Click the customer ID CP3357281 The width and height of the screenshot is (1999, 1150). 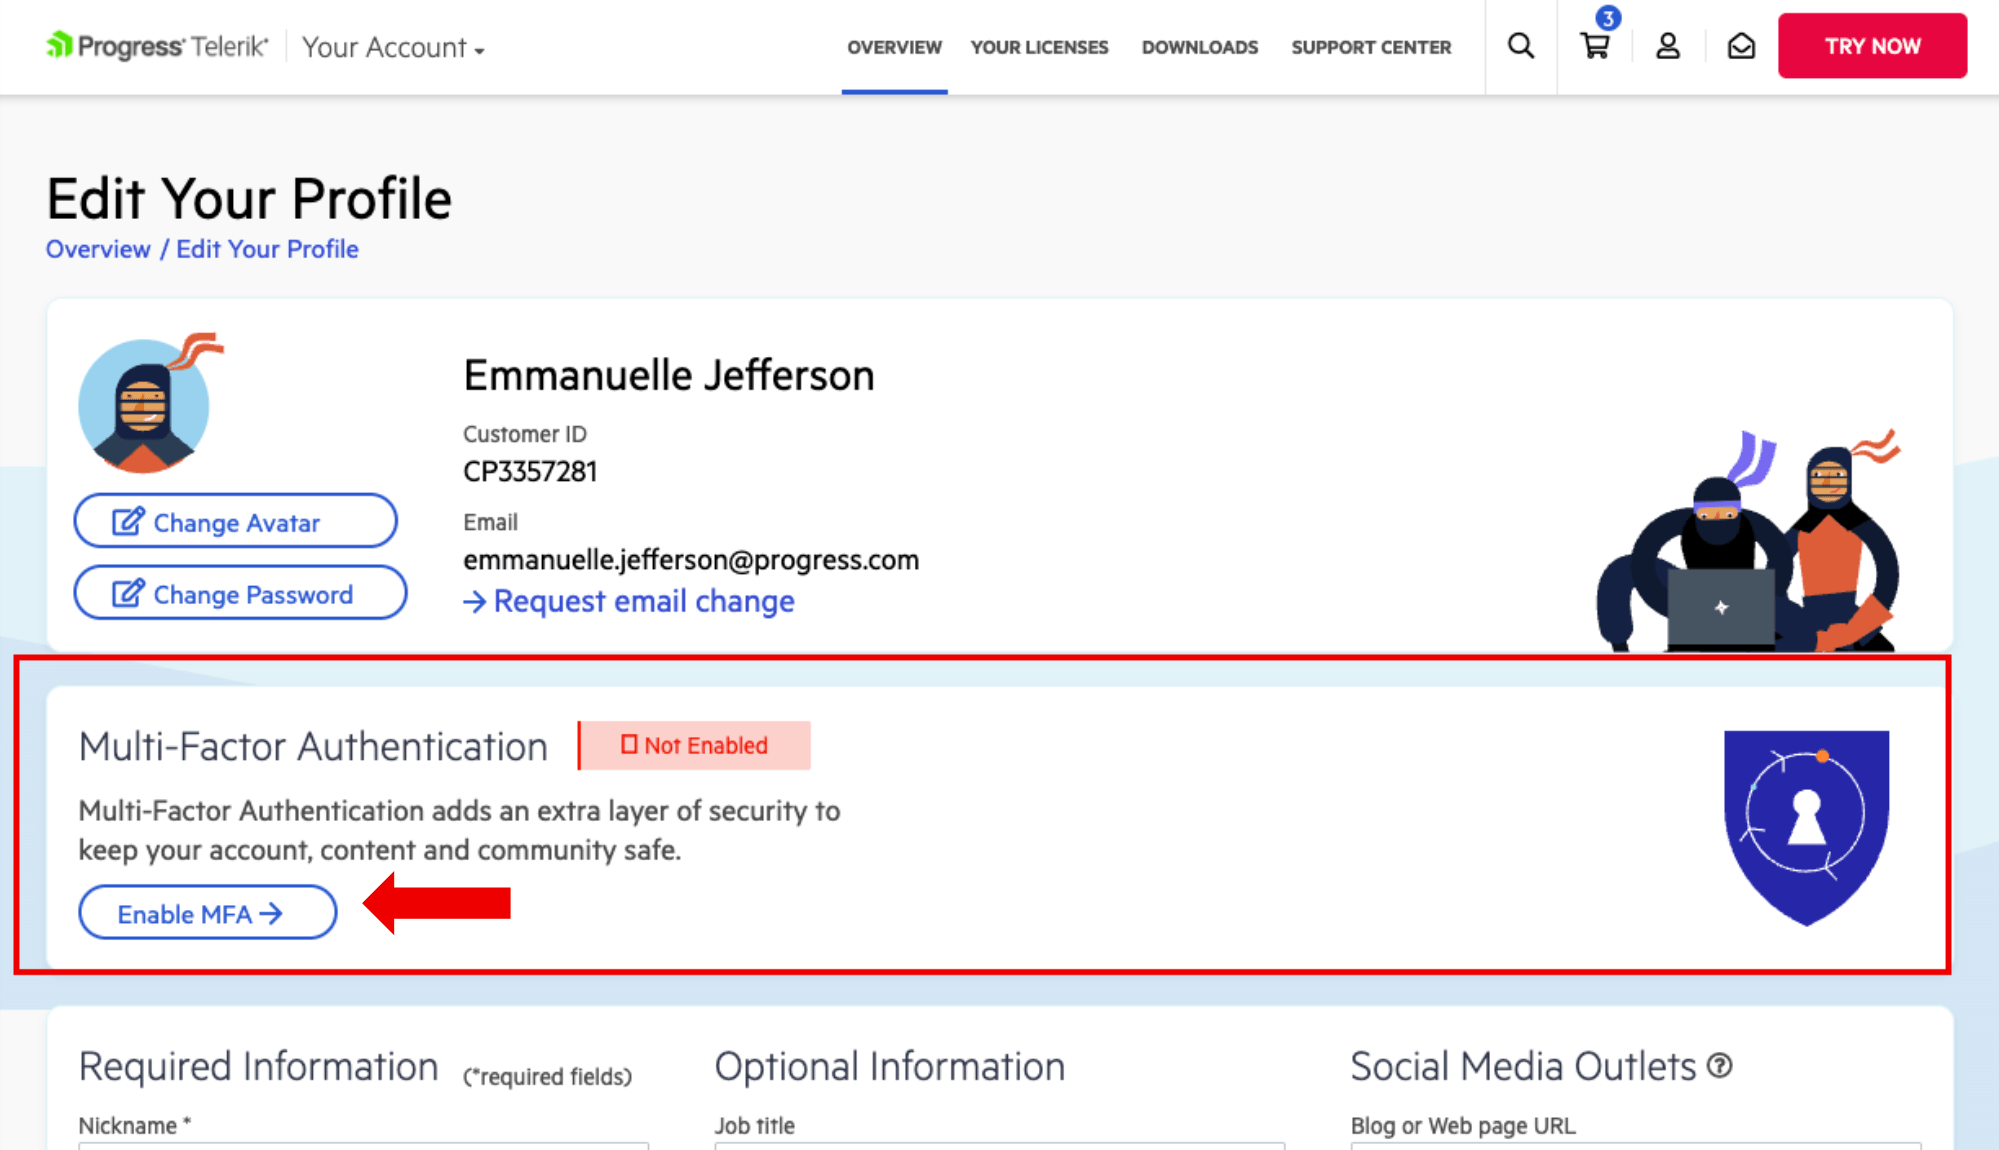(x=530, y=471)
